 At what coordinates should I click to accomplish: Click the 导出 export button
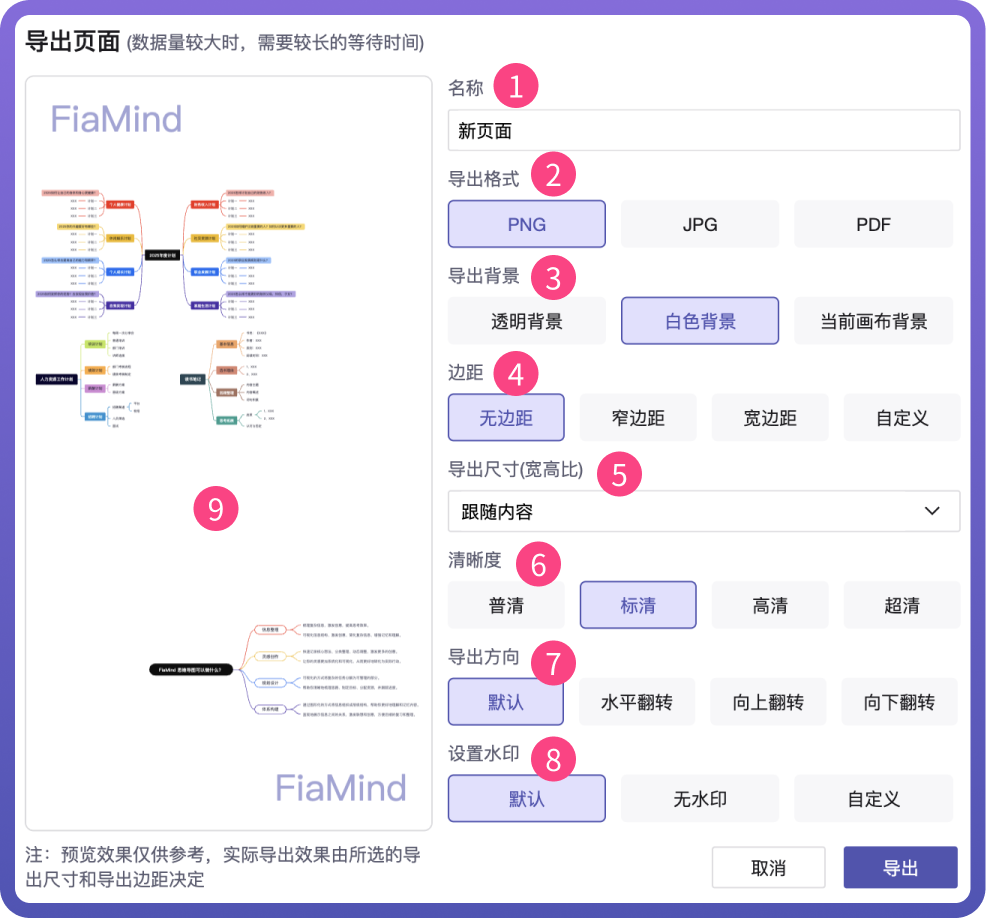[900, 868]
